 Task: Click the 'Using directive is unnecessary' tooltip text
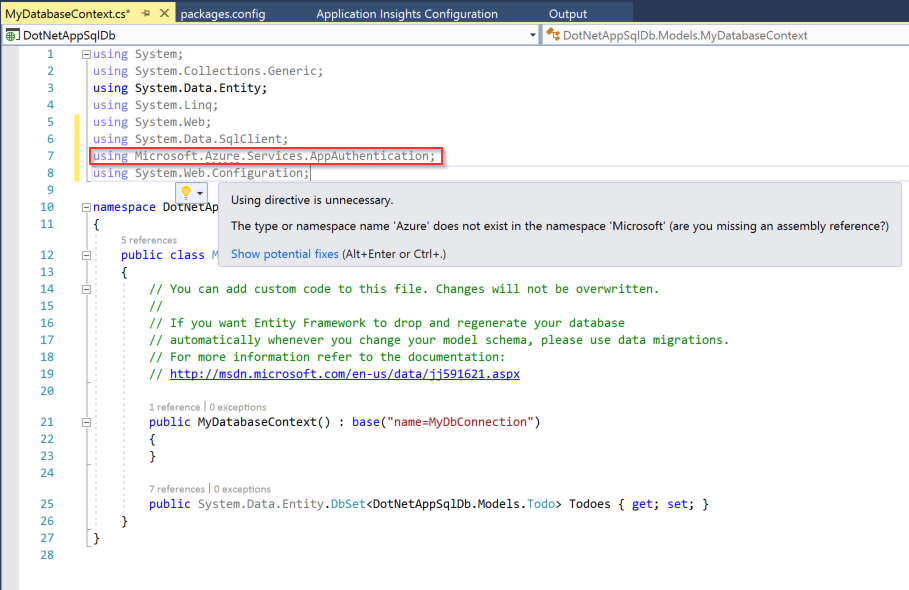pyautogui.click(x=312, y=200)
